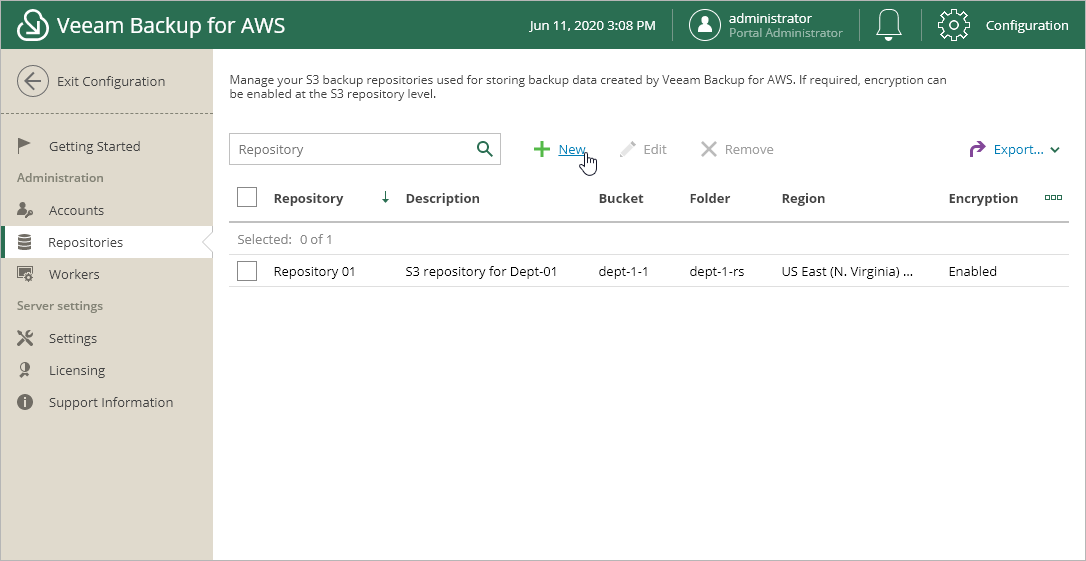The image size is (1086, 561).
Task: Click the administrator user name
Action: pos(770,18)
